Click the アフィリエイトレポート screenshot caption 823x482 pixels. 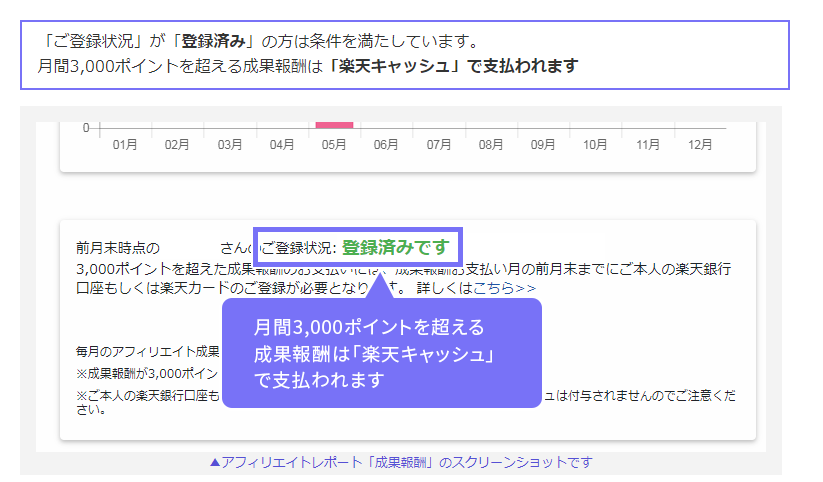[400, 462]
